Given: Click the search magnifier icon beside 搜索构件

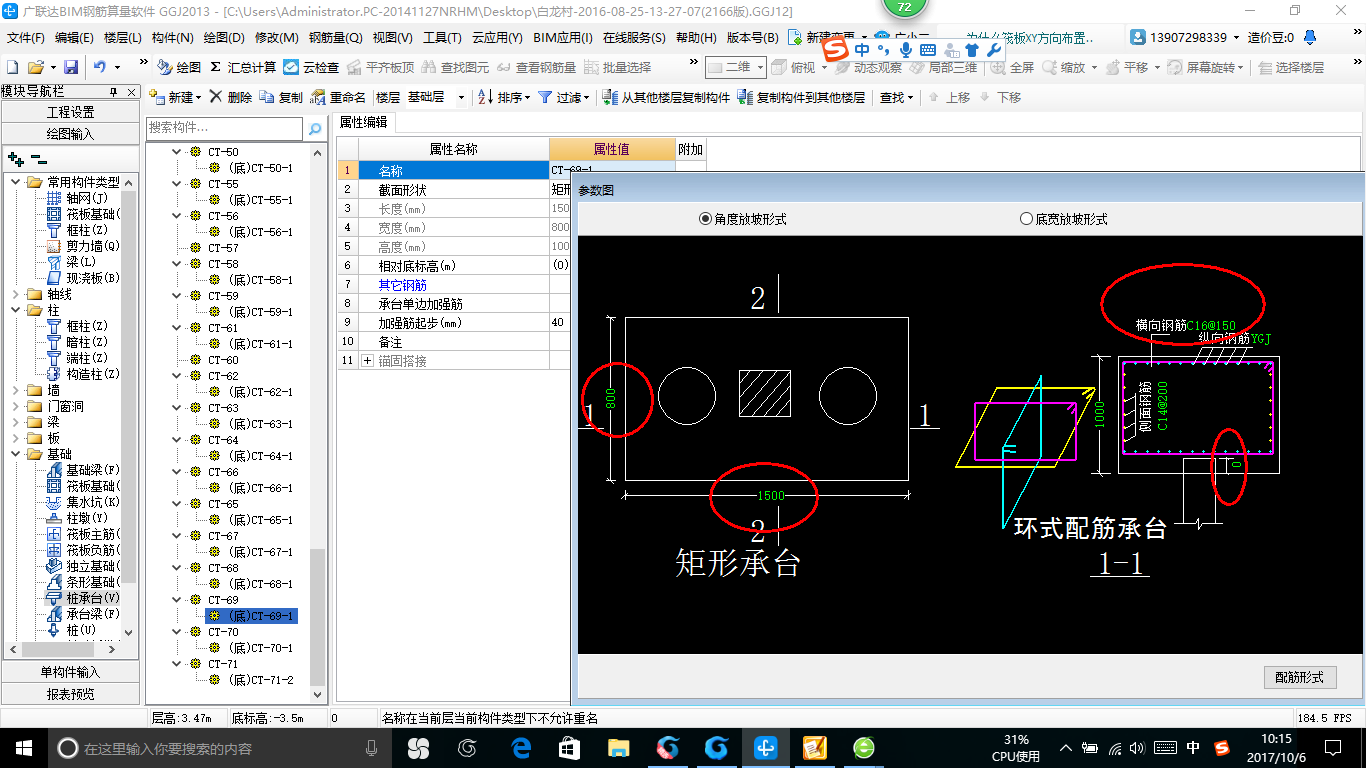Looking at the screenshot, I should point(315,129).
